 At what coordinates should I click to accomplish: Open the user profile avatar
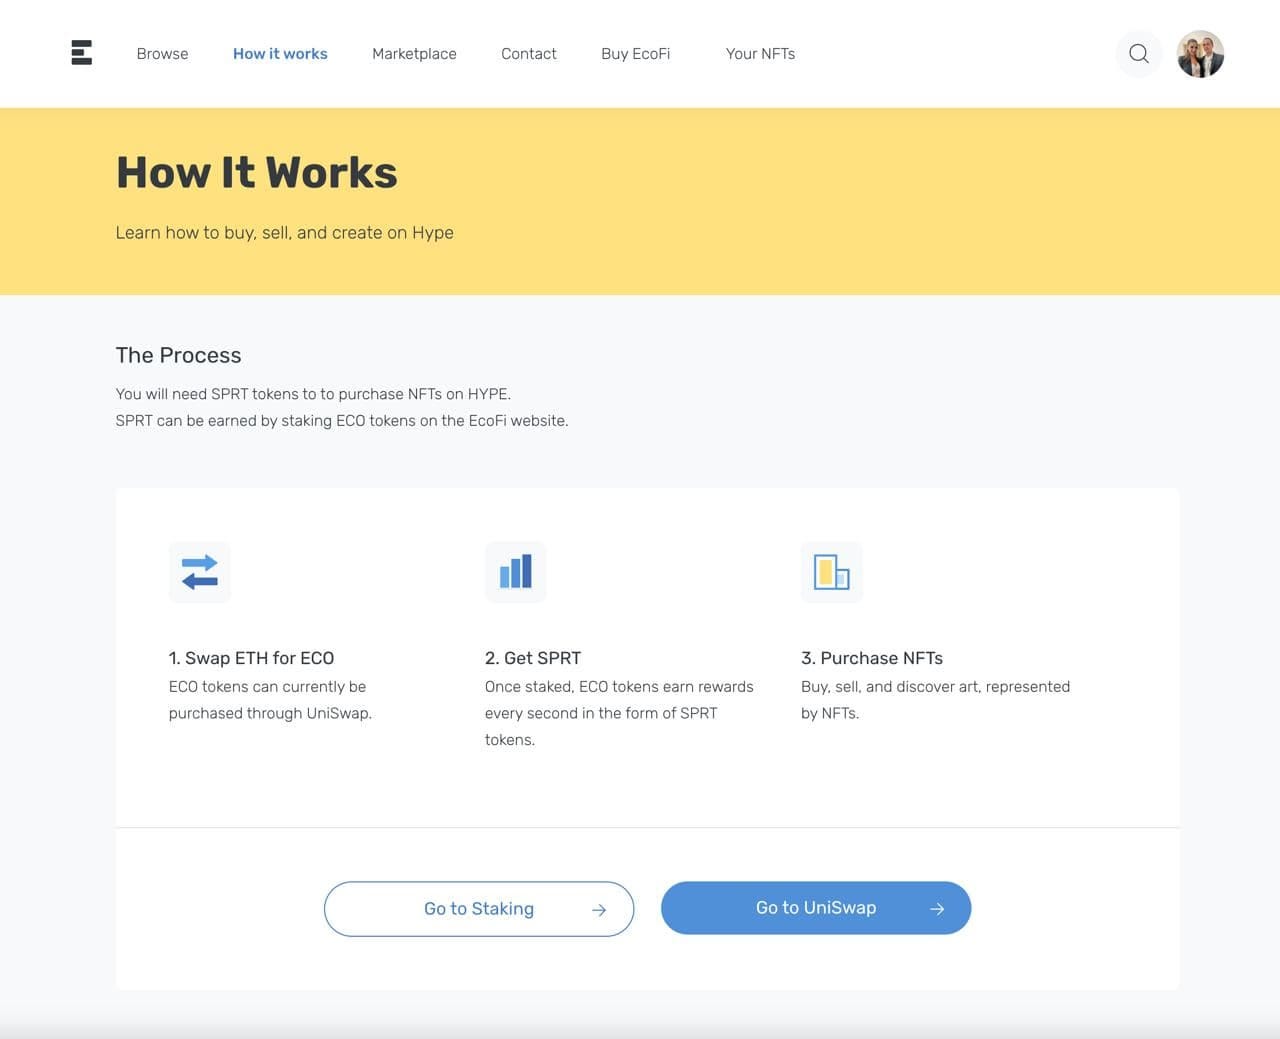click(1200, 54)
